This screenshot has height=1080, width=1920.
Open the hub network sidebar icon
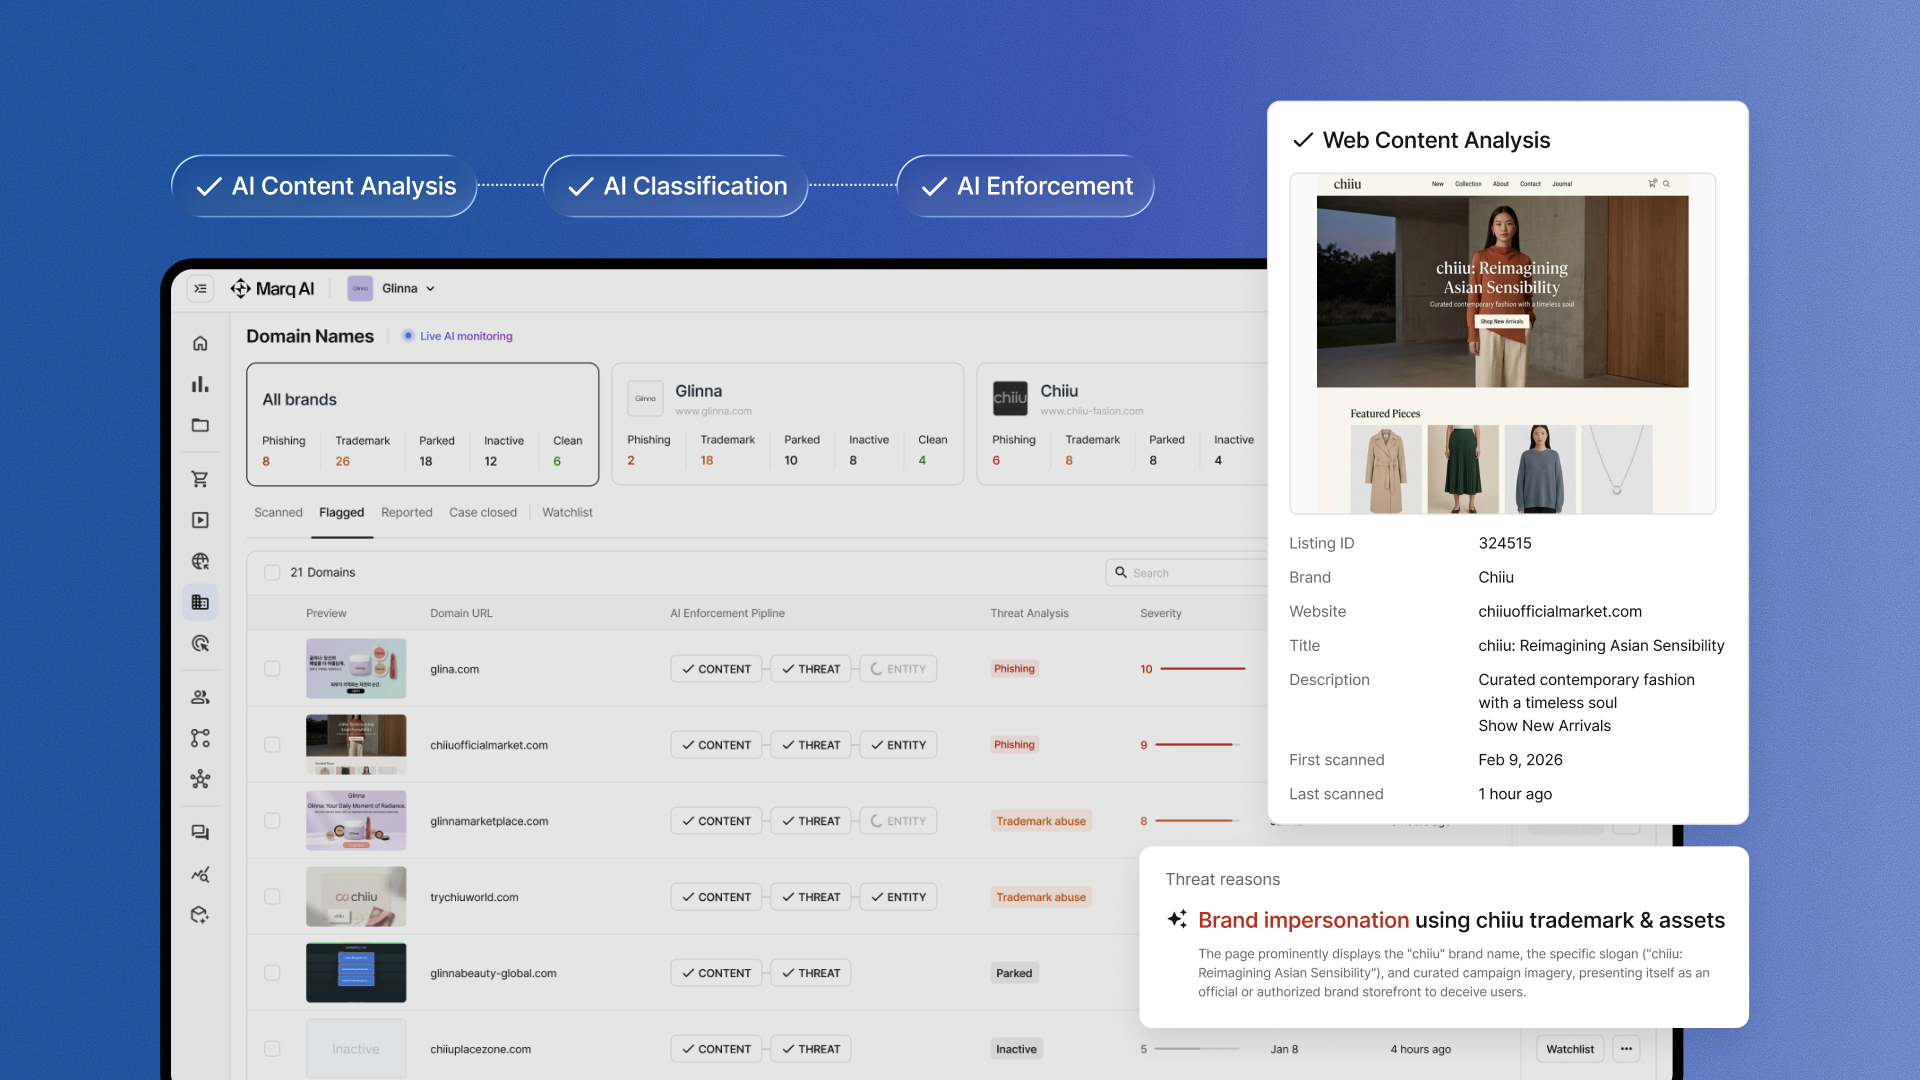point(200,779)
